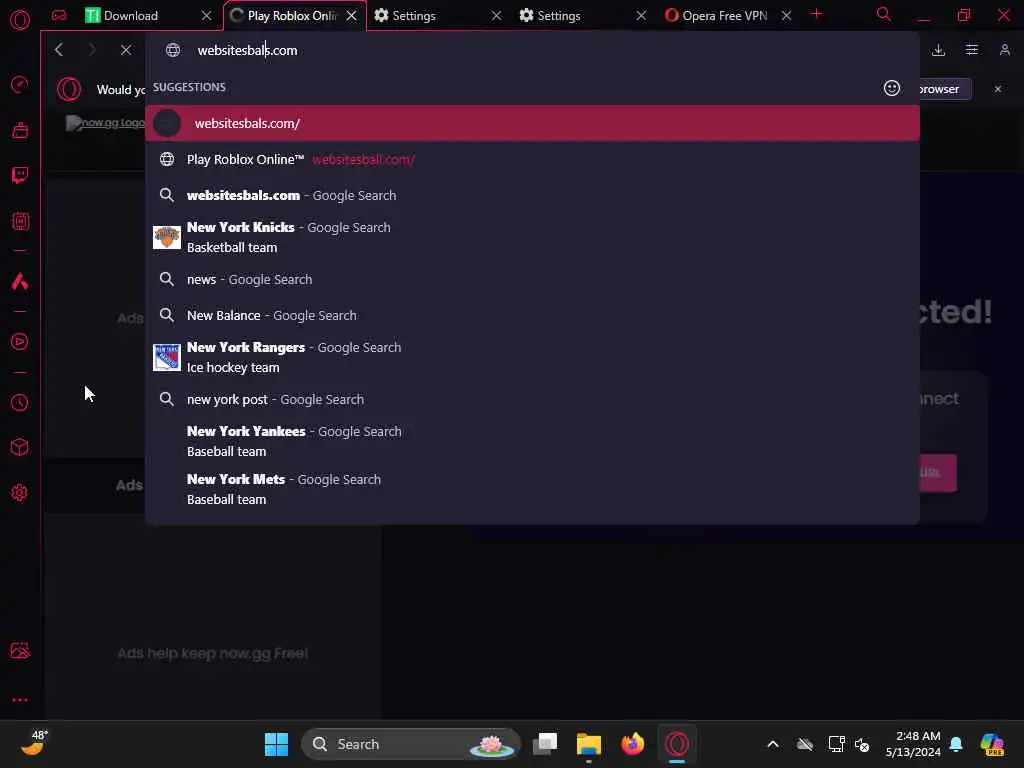Viewport: 1024px width, 768px height.
Task: Stop loading the current page
Action: [x=126, y=50]
